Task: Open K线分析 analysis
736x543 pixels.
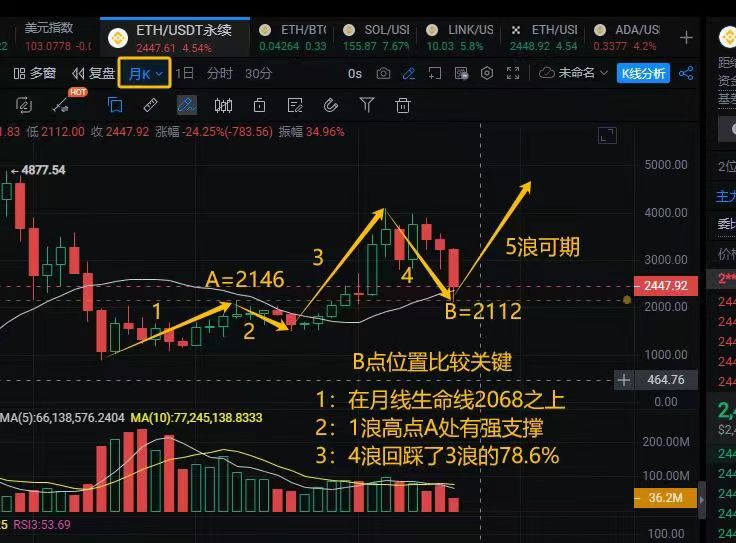Action: point(643,74)
